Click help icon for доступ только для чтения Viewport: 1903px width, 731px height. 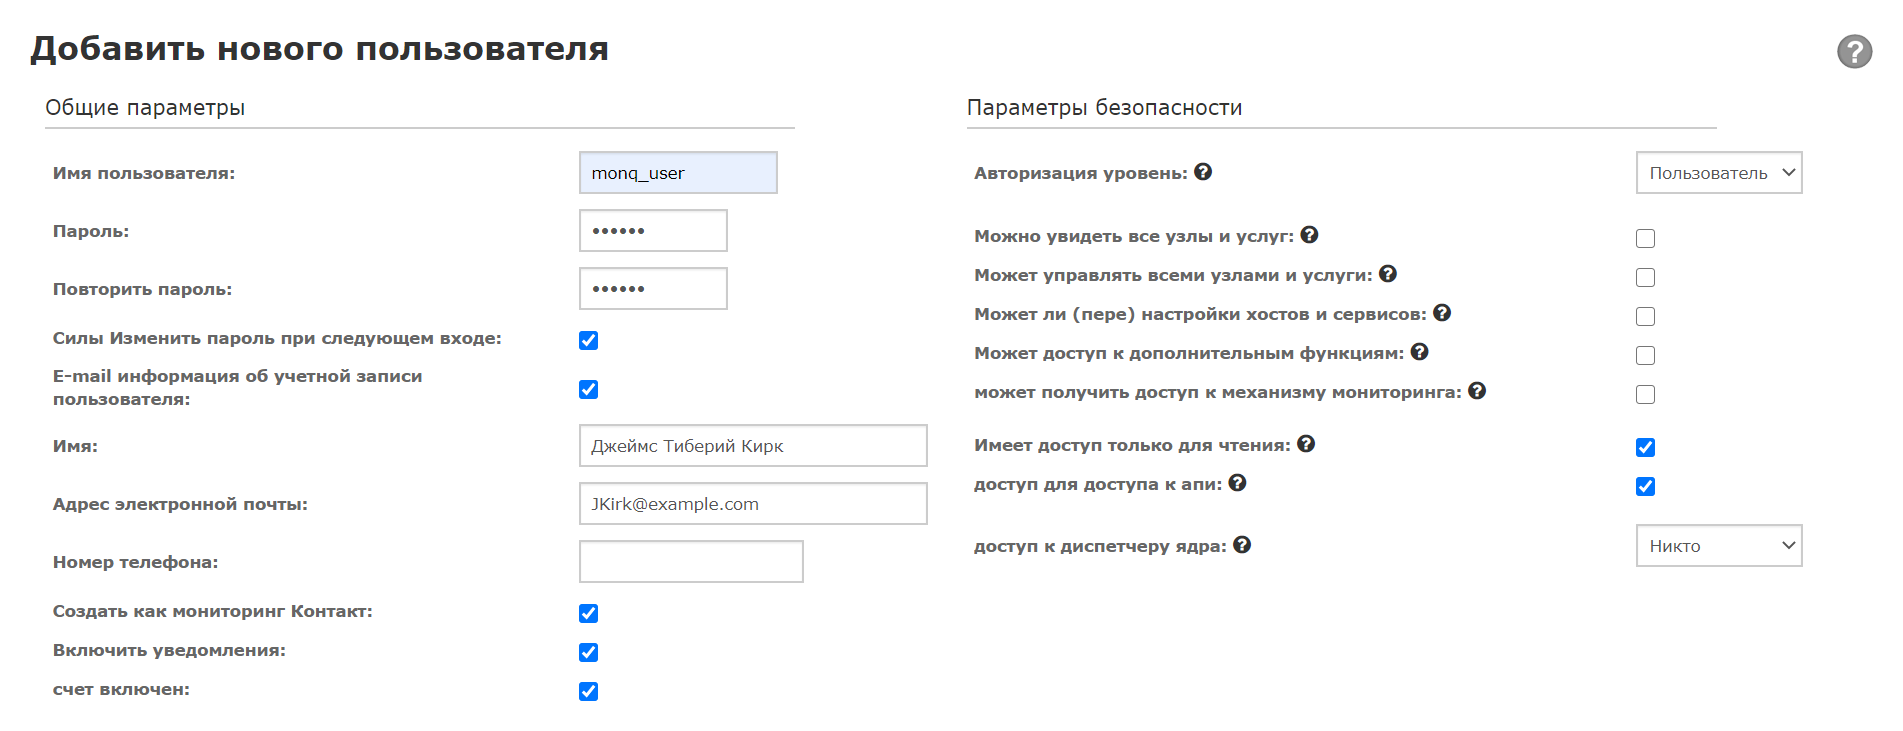(x=1305, y=444)
